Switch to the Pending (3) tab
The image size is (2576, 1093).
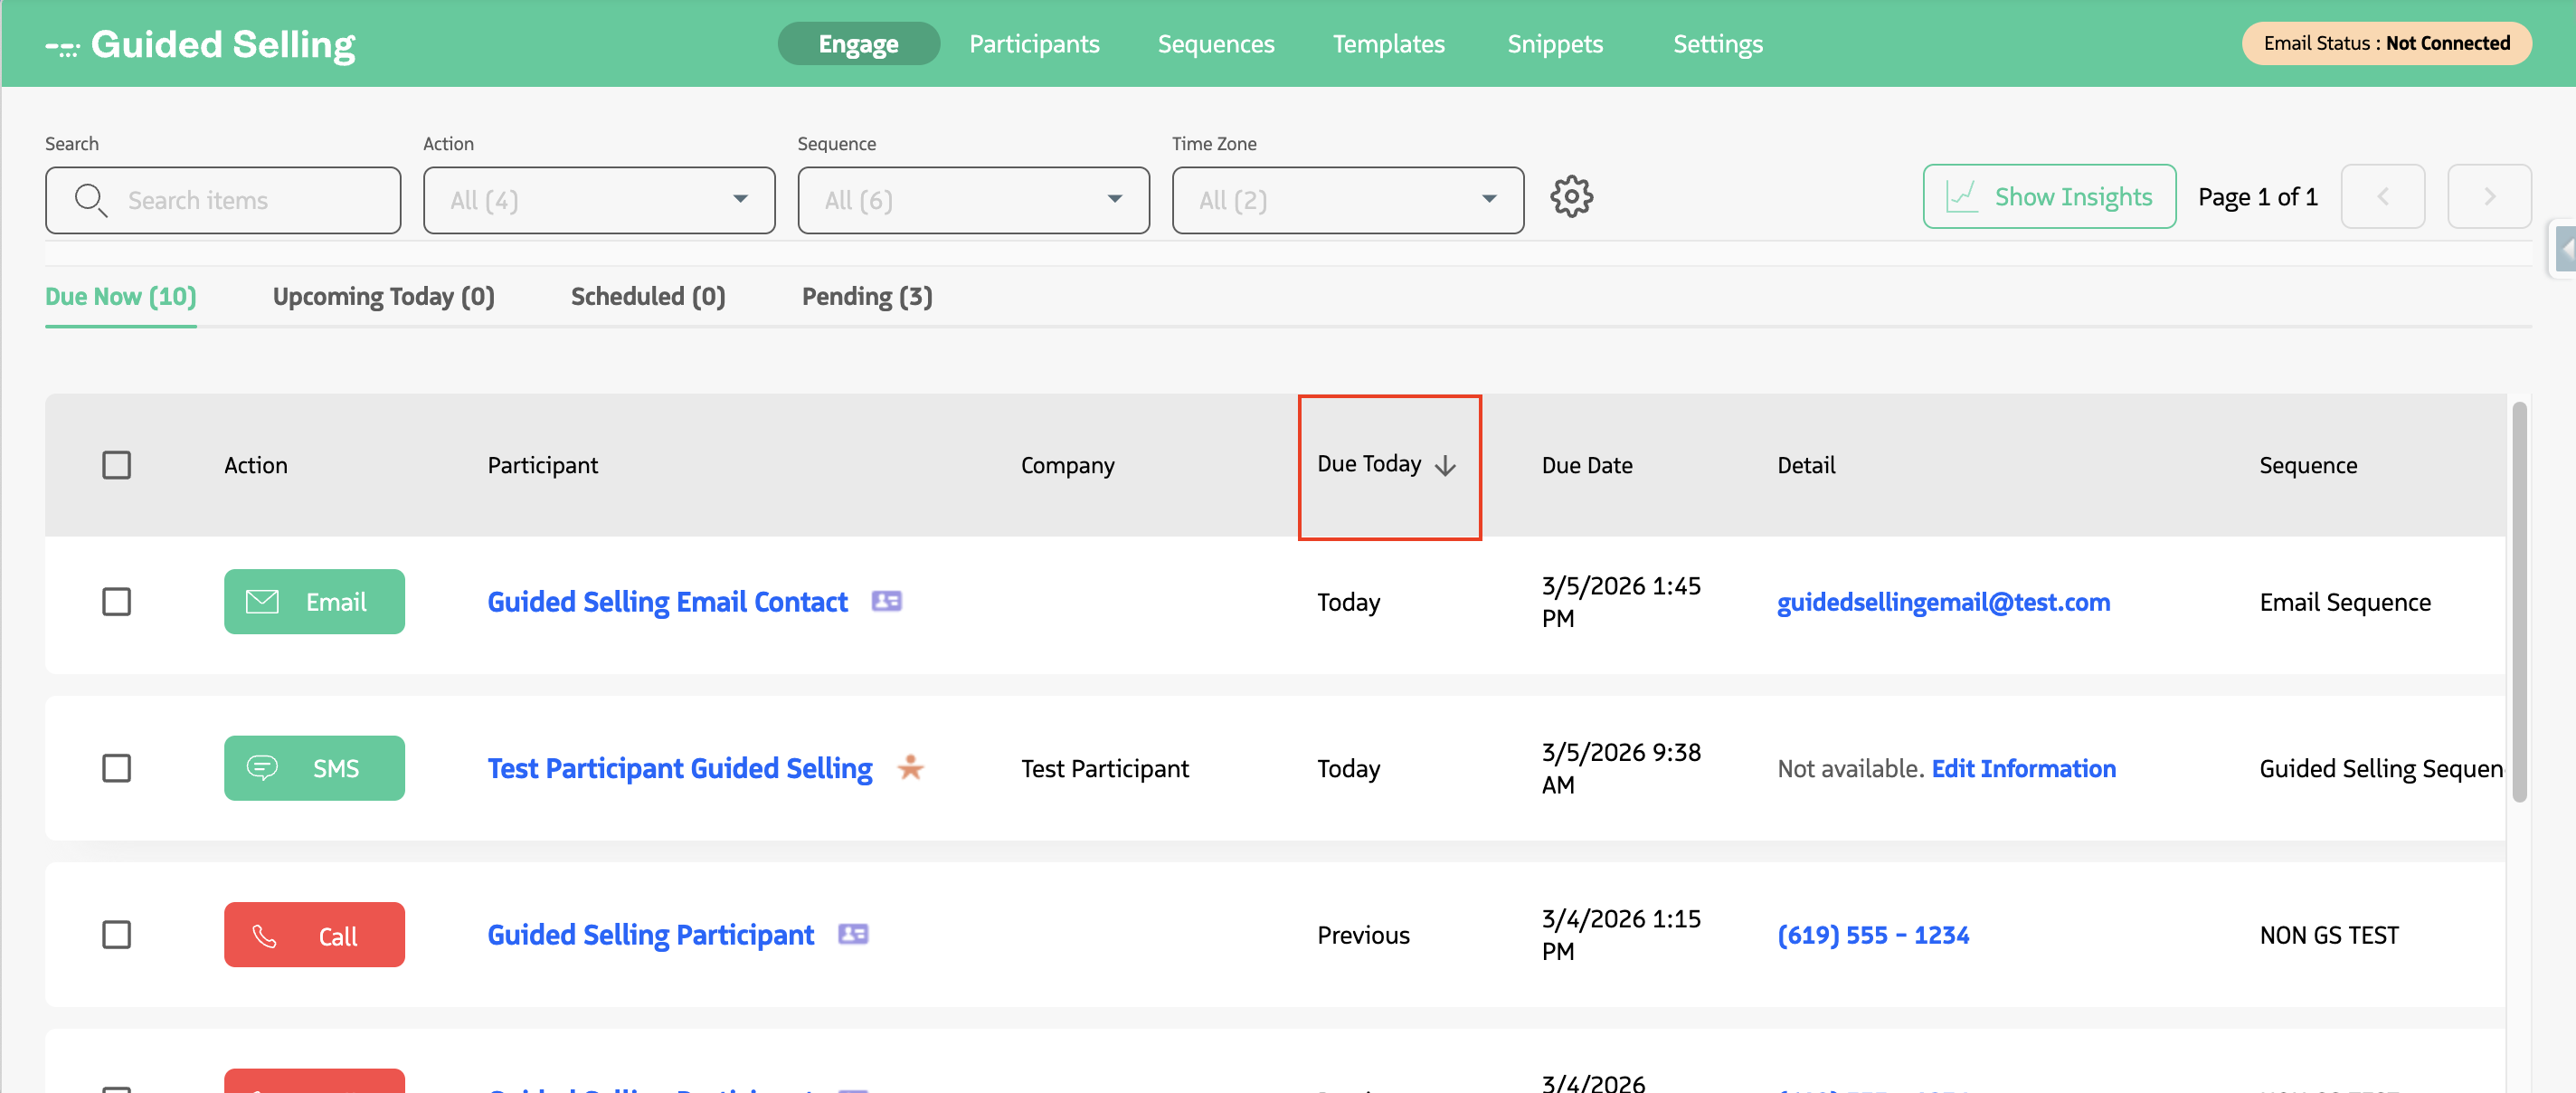point(866,296)
